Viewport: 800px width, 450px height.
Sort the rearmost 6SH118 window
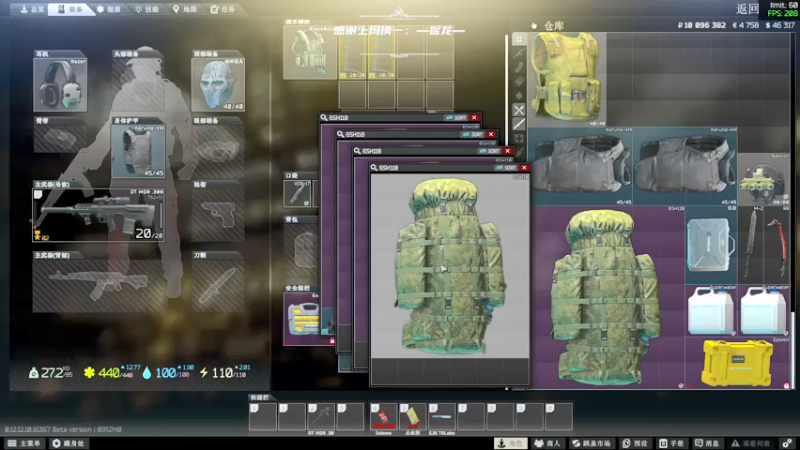coord(456,117)
